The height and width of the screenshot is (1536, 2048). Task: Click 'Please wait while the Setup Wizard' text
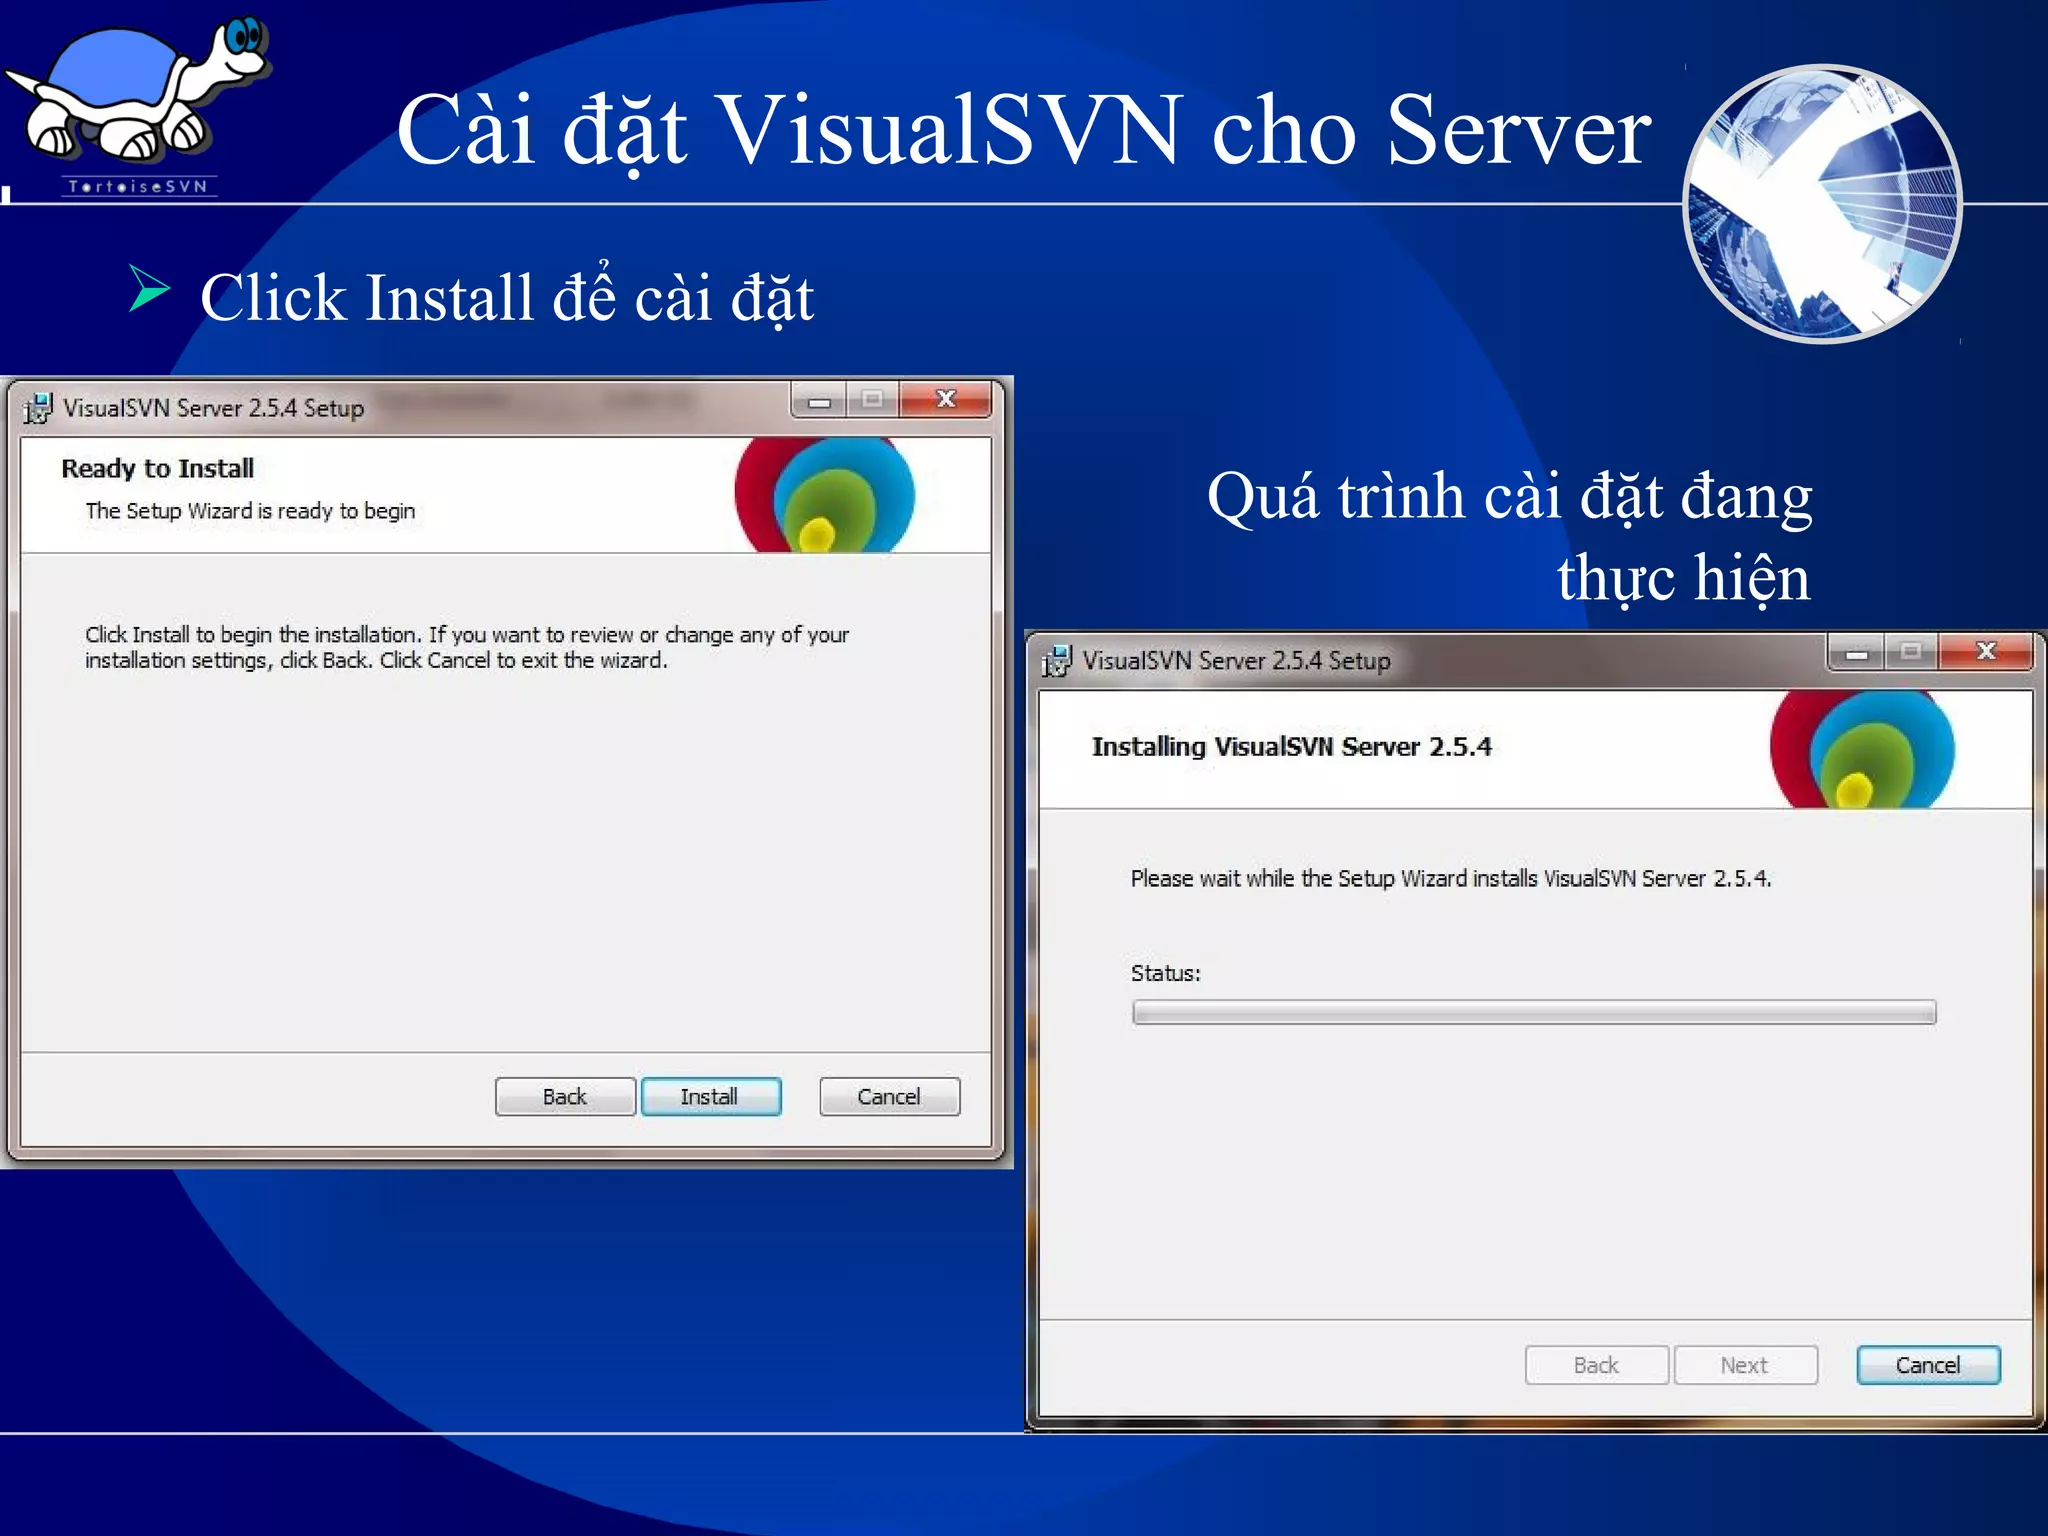[1451, 879]
